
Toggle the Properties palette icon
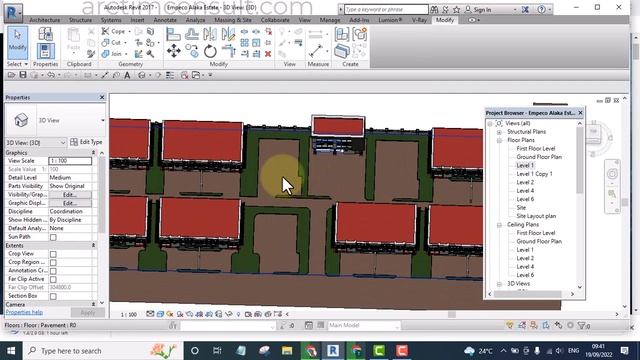tap(45, 51)
